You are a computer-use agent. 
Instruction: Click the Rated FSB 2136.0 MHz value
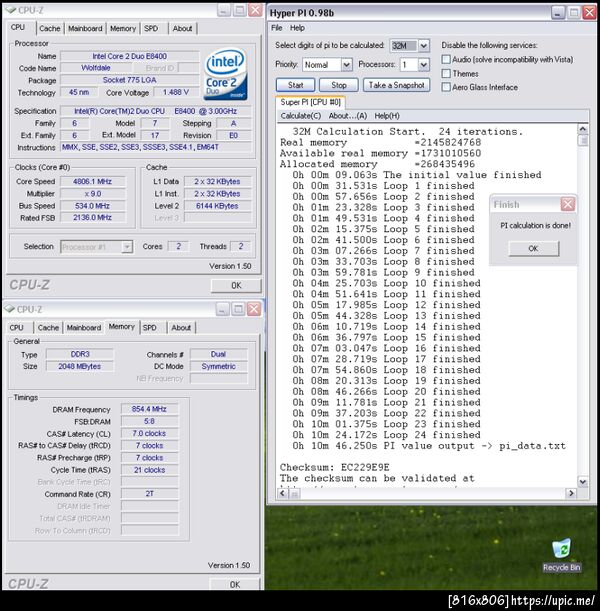click(92, 217)
